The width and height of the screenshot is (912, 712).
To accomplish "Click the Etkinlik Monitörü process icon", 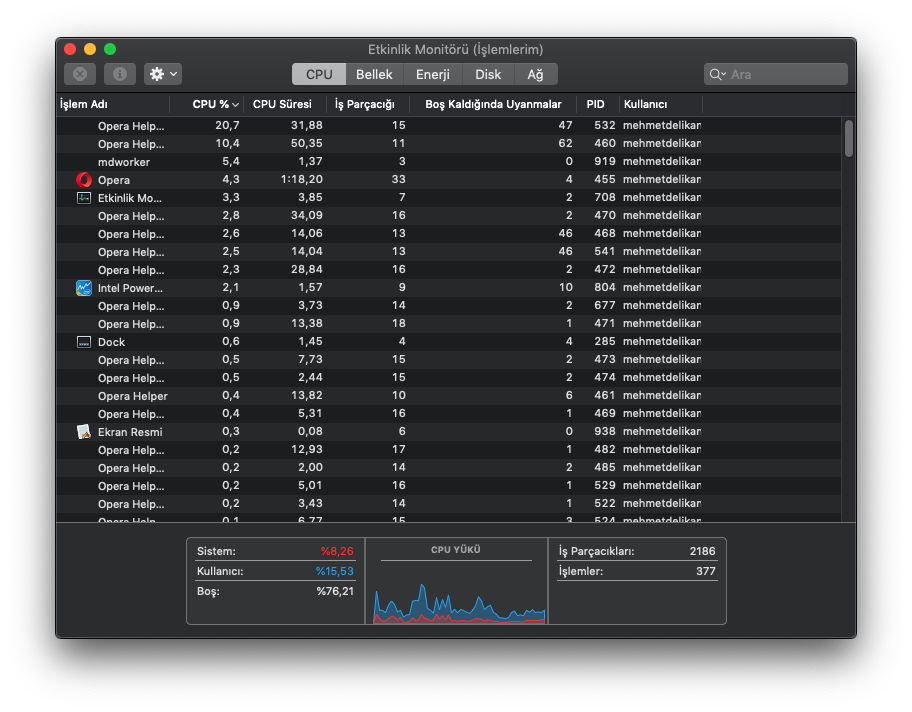I will [84, 198].
